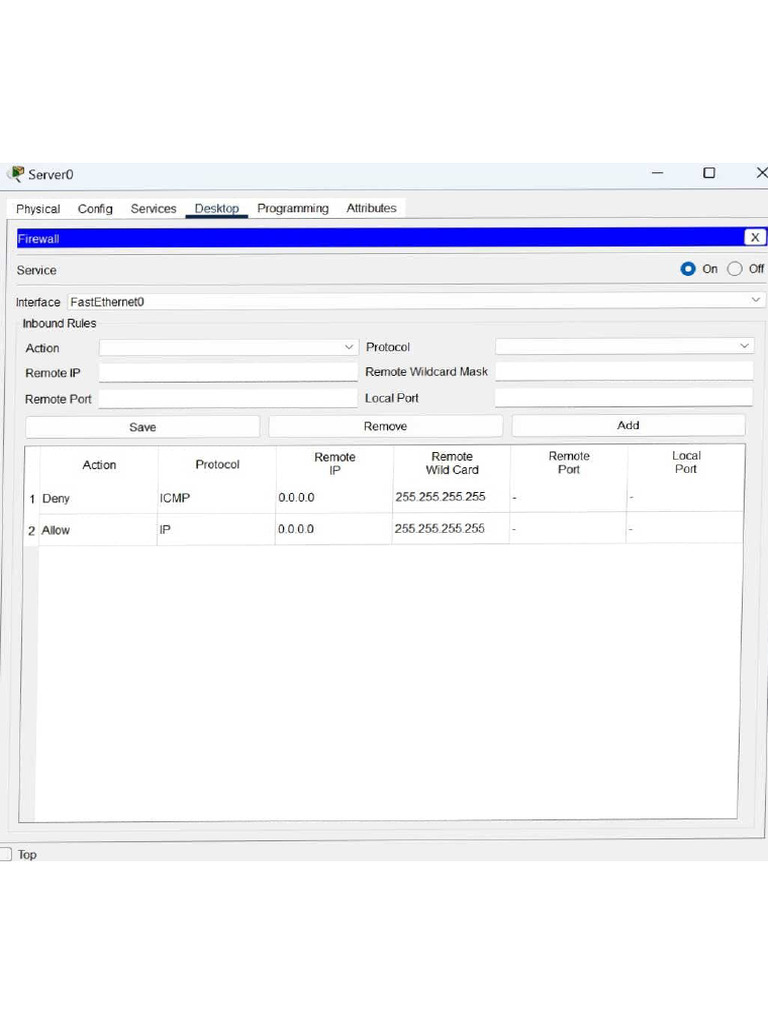The width and height of the screenshot is (768, 1024).
Task: Click the Server0 Packet Tracer window icon
Action: point(15,174)
